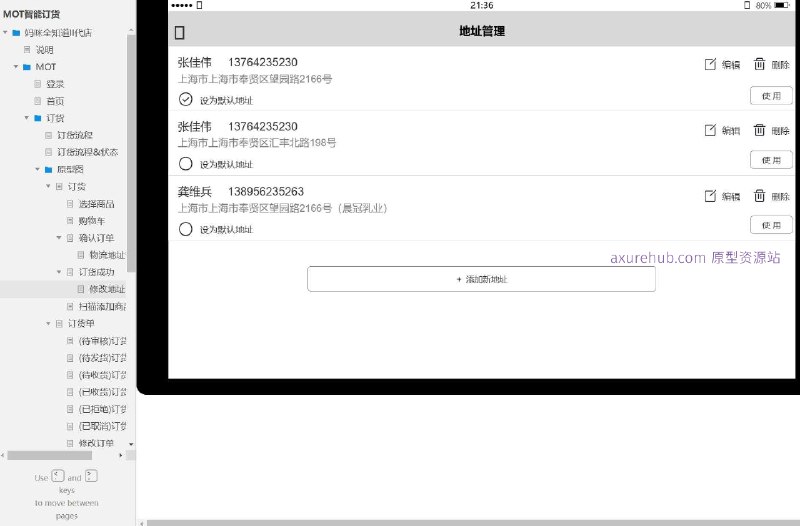Collapse the 订货成功 tree node
The height and width of the screenshot is (526, 800).
tap(59, 272)
